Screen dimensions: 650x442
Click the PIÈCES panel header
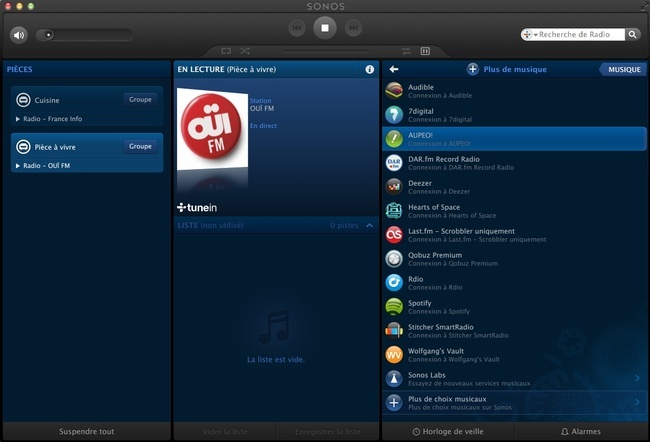[19, 69]
